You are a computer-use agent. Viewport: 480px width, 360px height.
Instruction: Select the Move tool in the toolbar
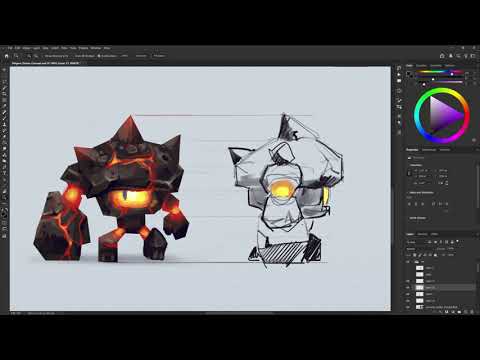coord(4,70)
